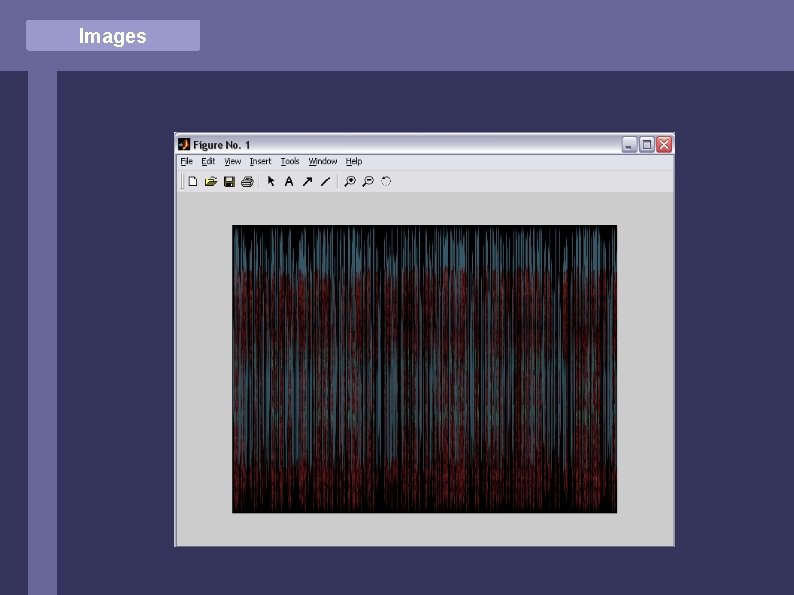Maximize the Figure No. 1 window

coord(647,145)
